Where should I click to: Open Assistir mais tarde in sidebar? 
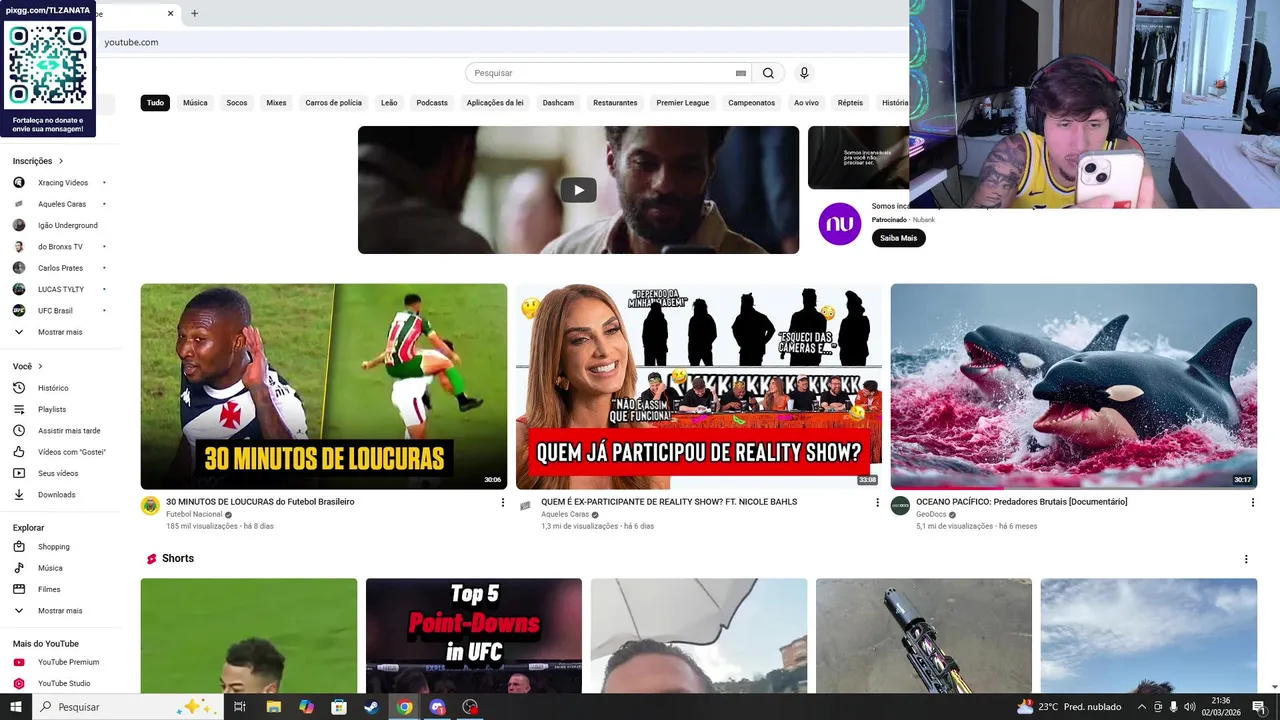(x=69, y=431)
